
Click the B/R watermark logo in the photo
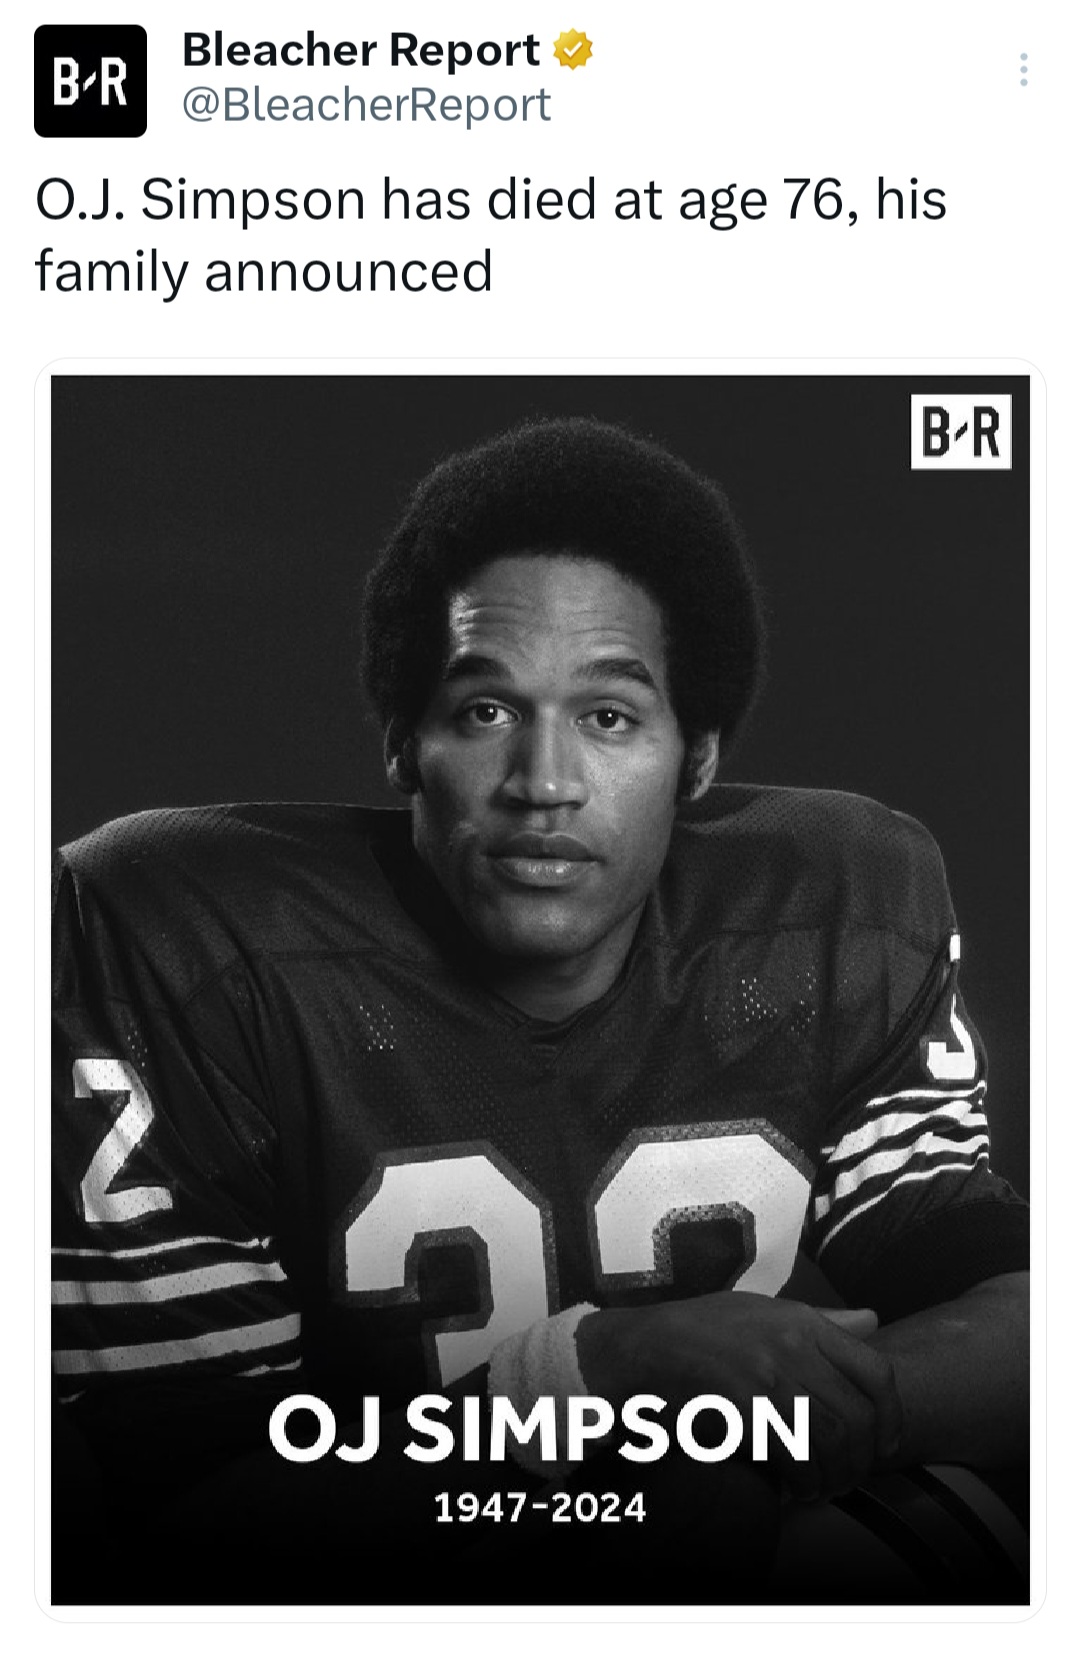tap(960, 432)
